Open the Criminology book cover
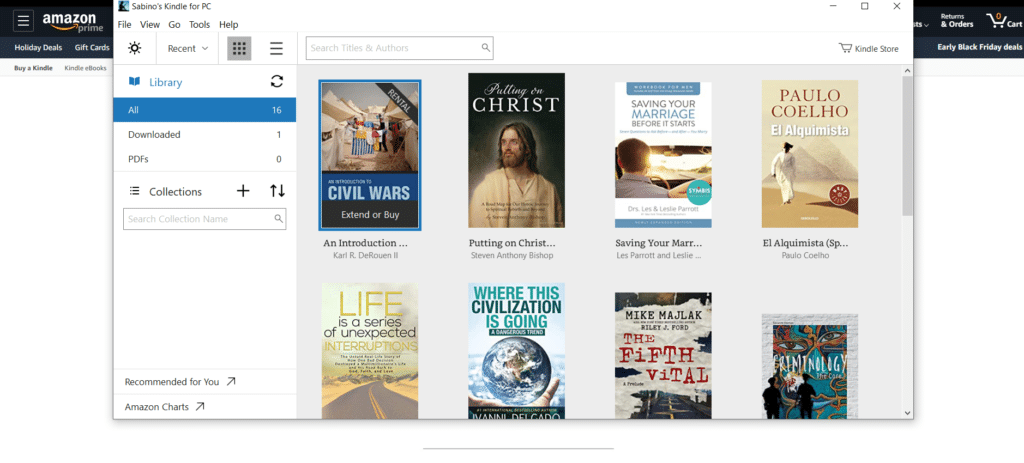Screen dimensions: 1024x463 [810, 366]
